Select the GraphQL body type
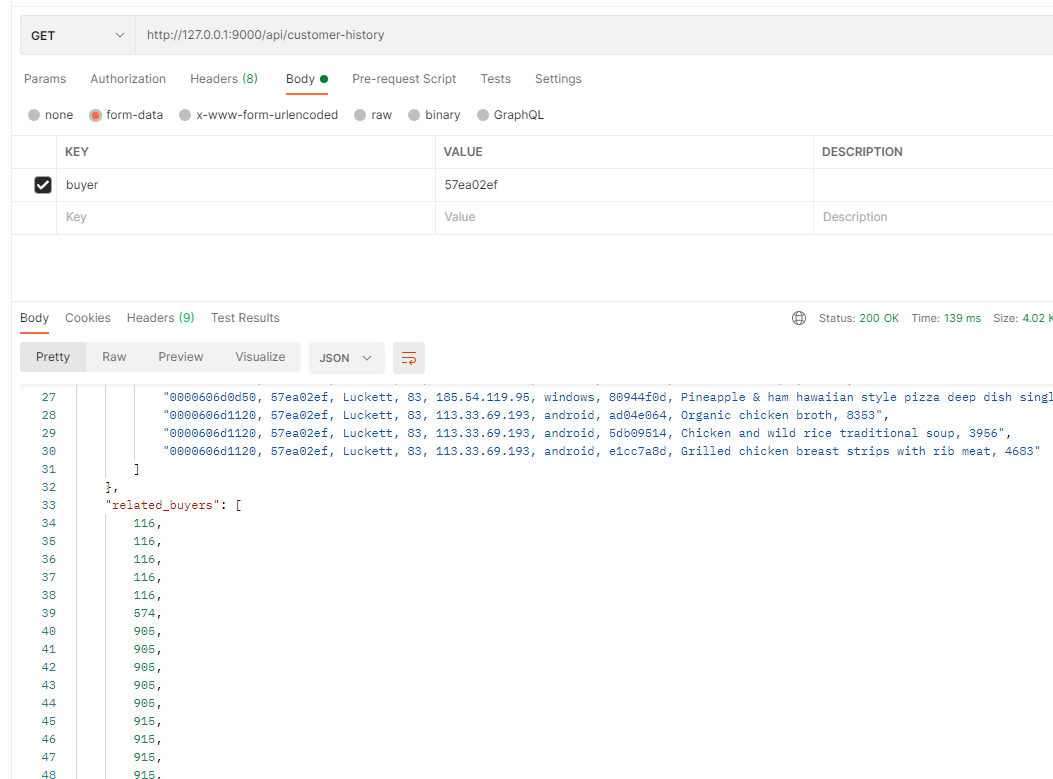 tap(484, 115)
